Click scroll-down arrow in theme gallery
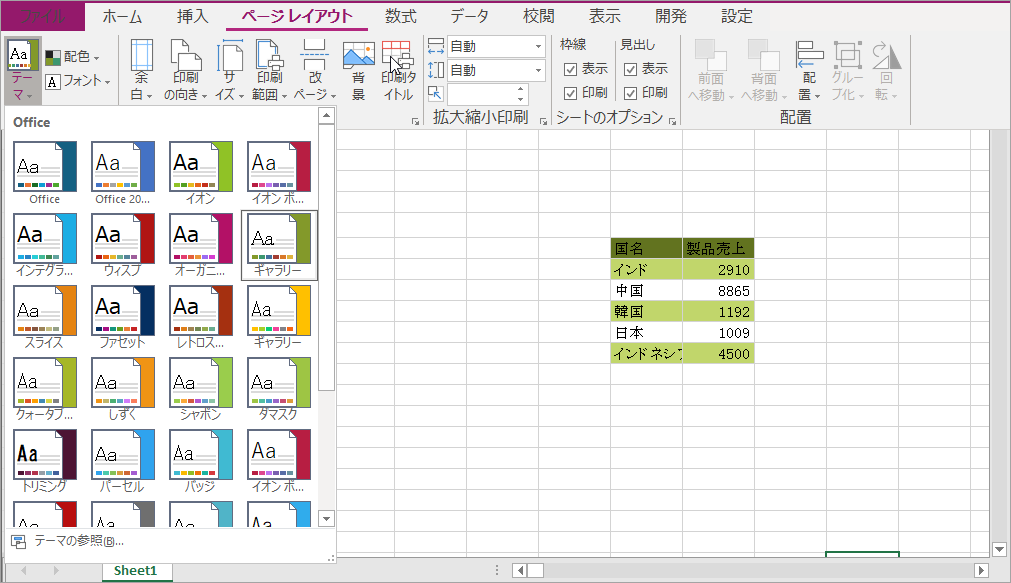 326,518
